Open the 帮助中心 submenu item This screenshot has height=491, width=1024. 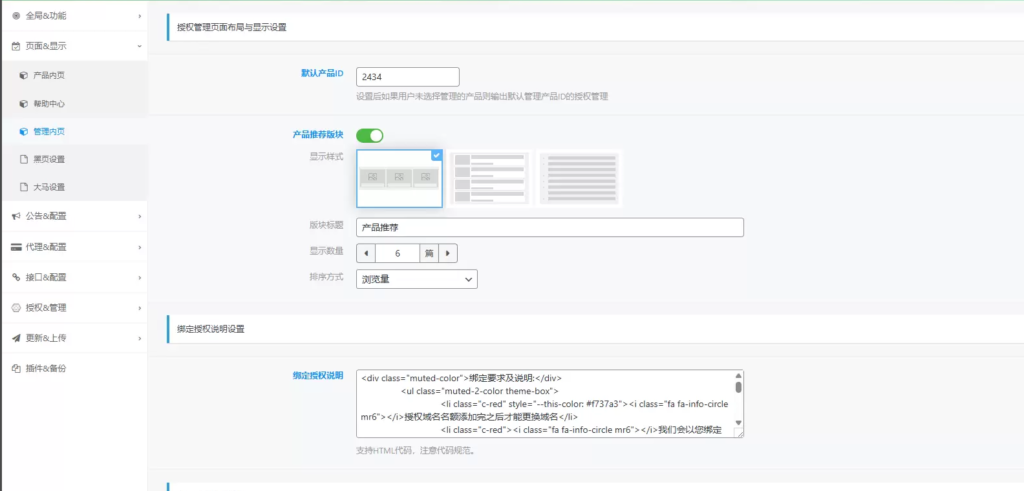click(74, 104)
